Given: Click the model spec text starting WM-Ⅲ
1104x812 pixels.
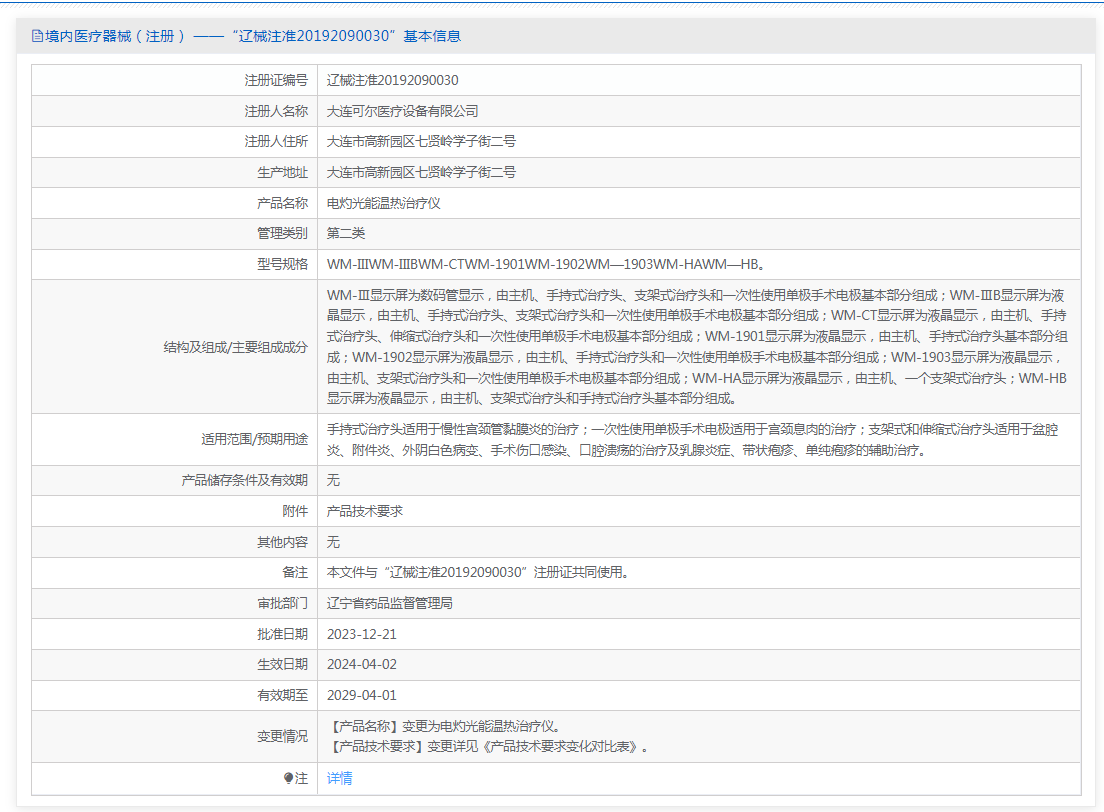Looking at the screenshot, I should click(547, 265).
